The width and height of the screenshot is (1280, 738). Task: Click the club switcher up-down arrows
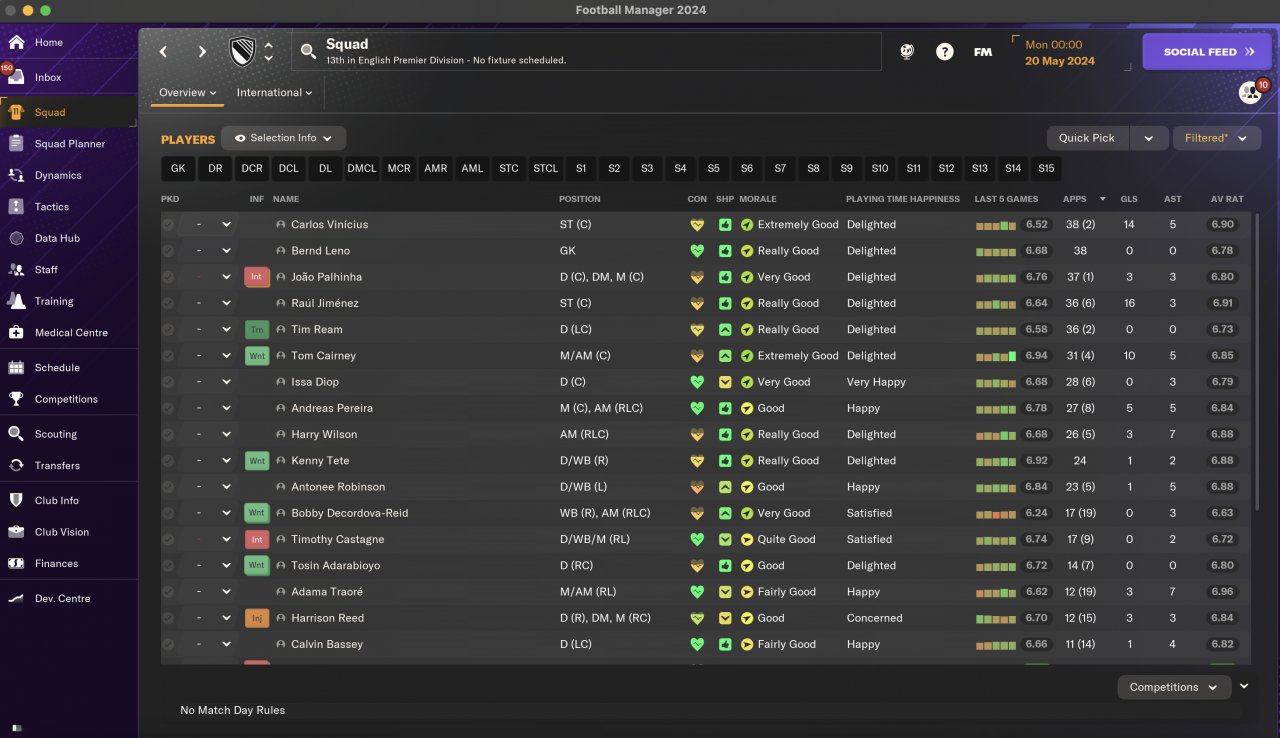click(268, 52)
